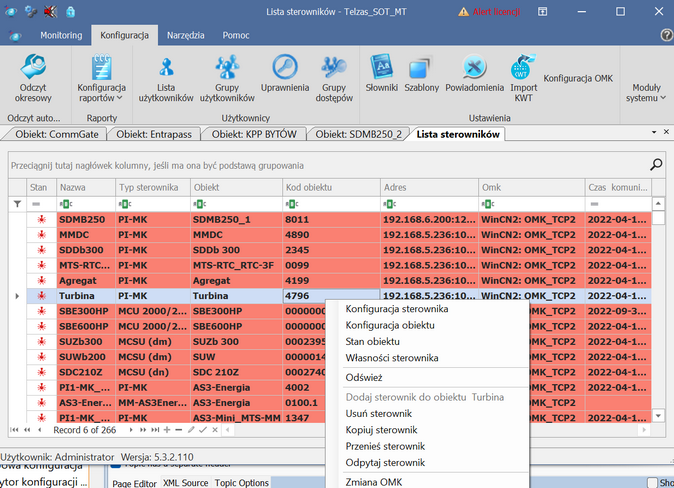
Task: Select the SUZb300 name cell
Action: click(x=86, y=342)
